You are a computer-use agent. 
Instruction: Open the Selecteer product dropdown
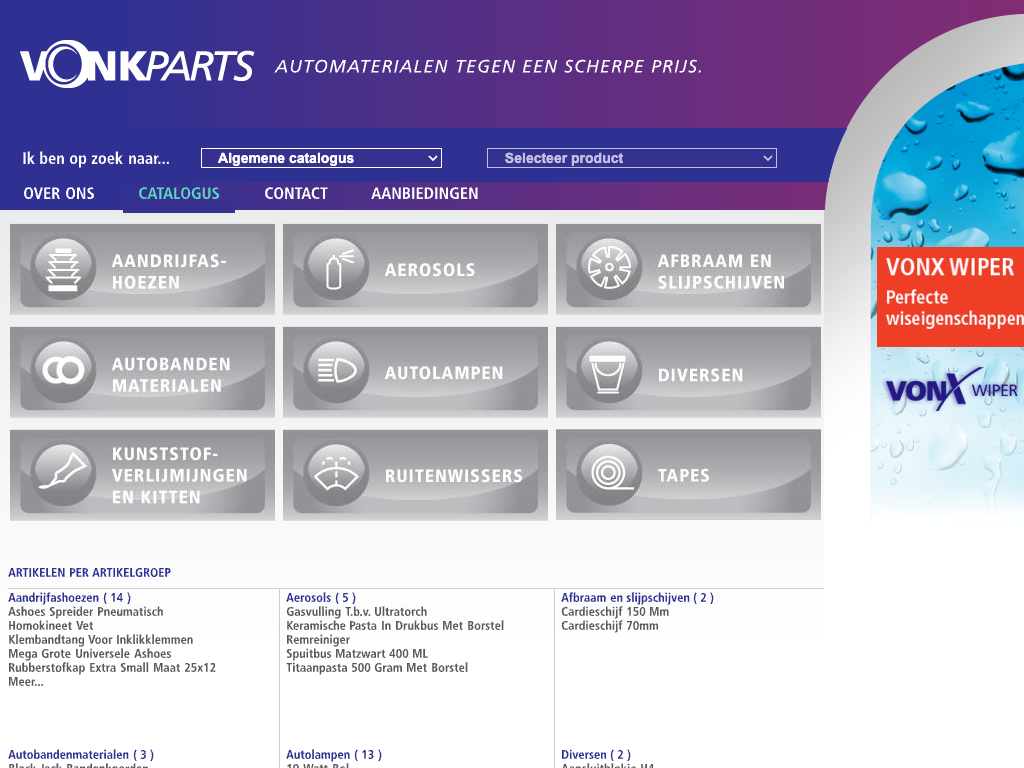click(x=631, y=158)
